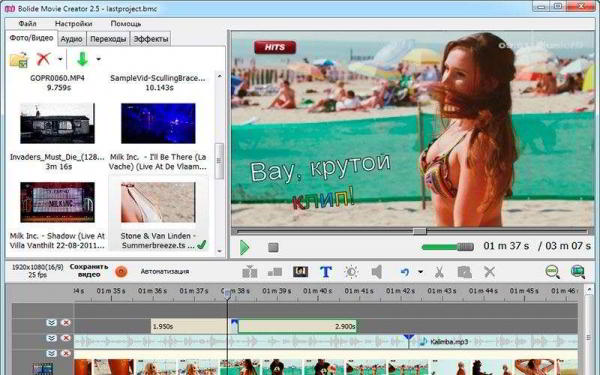Switch to the Аудио tab
Viewport: 600px width, 375px height.
[72, 39]
